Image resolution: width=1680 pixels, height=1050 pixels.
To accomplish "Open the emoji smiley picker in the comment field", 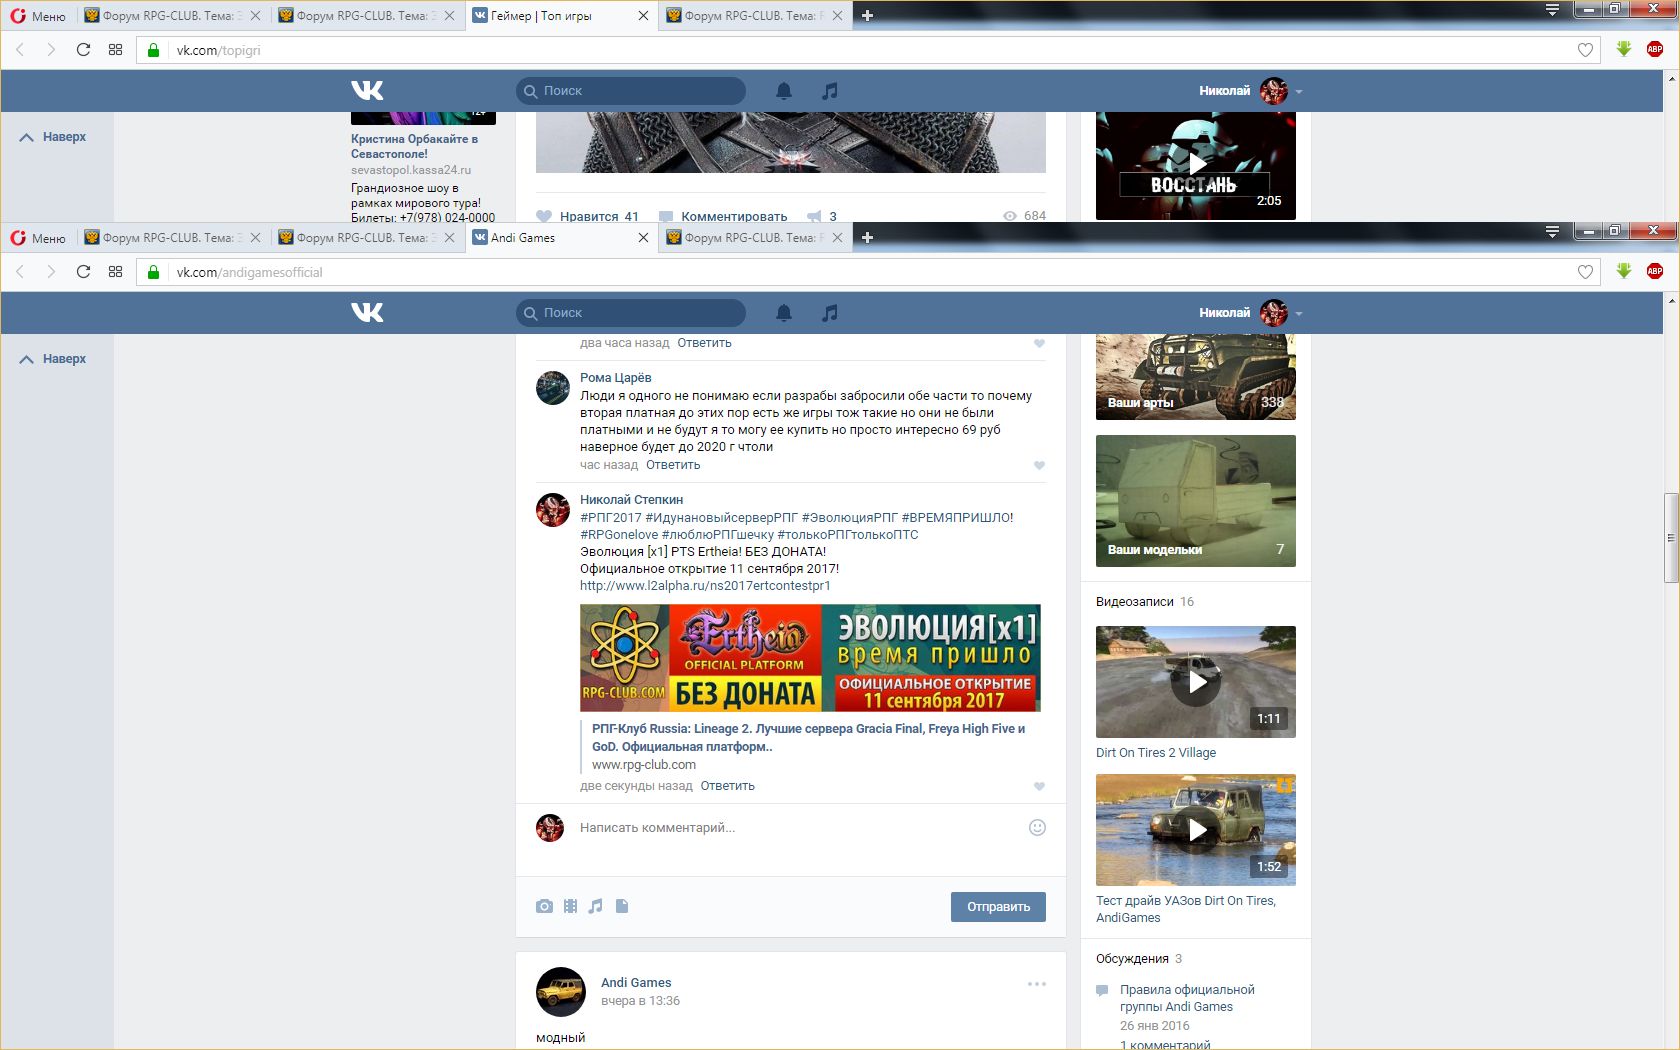I will (x=1037, y=827).
